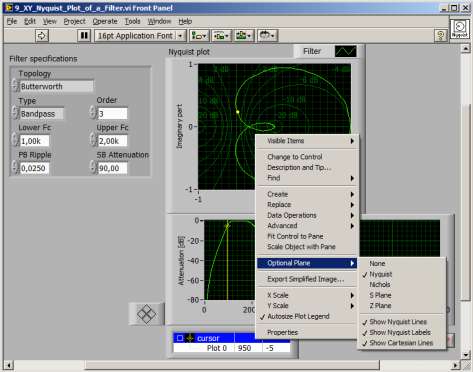473x372 pixels.
Task: Click the Run arrow button
Action: click(x=42, y=36)
